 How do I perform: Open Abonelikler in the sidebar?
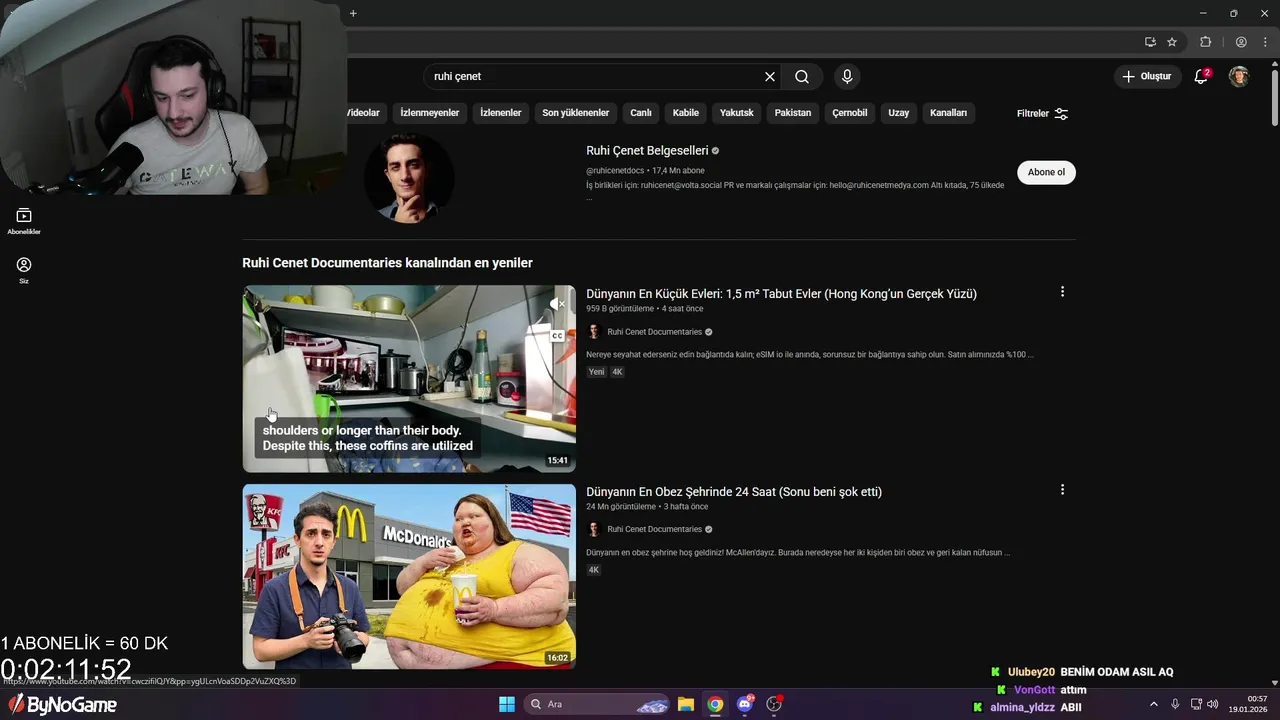pyautogui.click(x=24, y=221)
